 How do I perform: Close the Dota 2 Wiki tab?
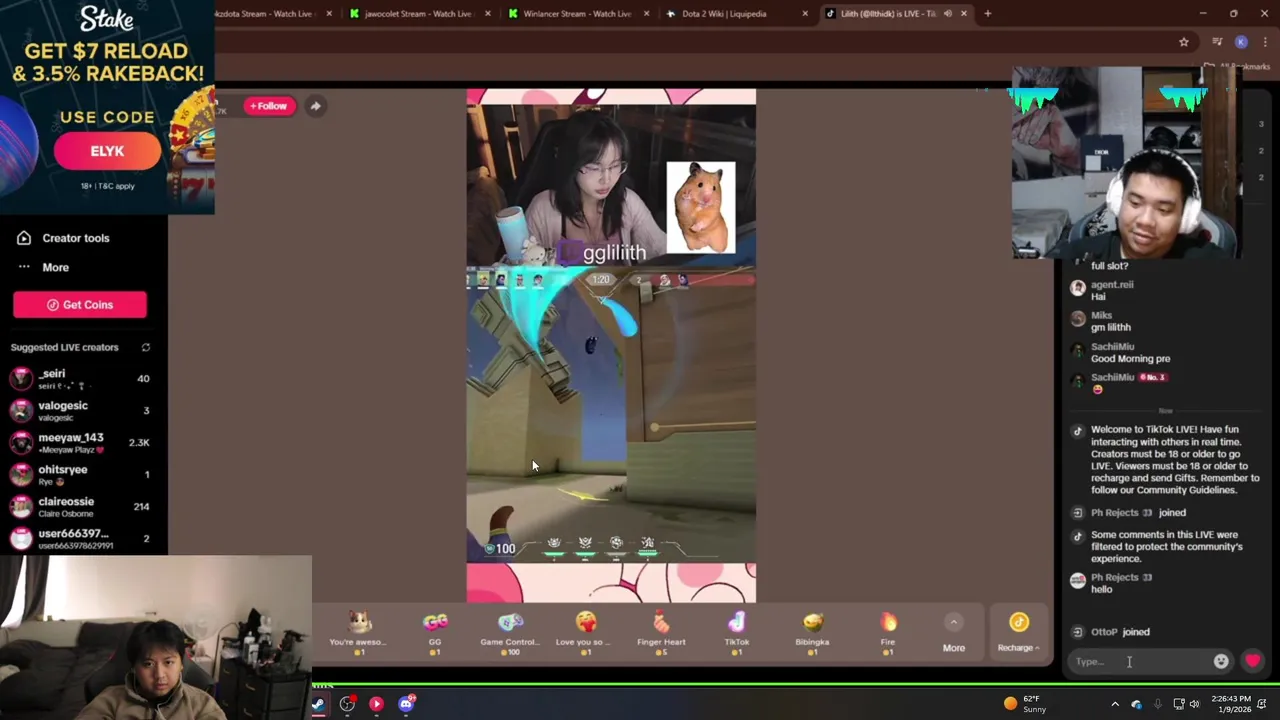(x=805, y=14)
